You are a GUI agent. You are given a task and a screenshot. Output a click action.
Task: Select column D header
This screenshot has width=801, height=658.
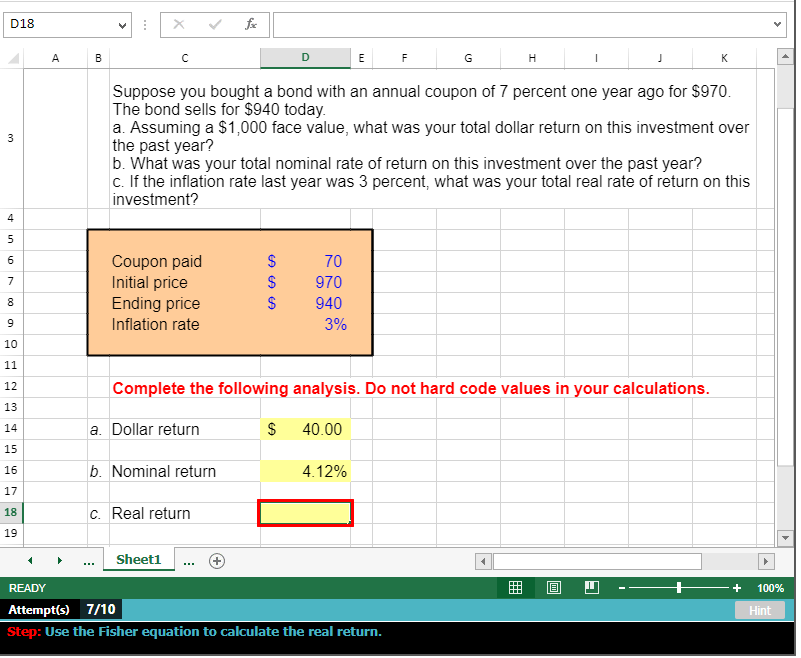click(x=305, y=58)
